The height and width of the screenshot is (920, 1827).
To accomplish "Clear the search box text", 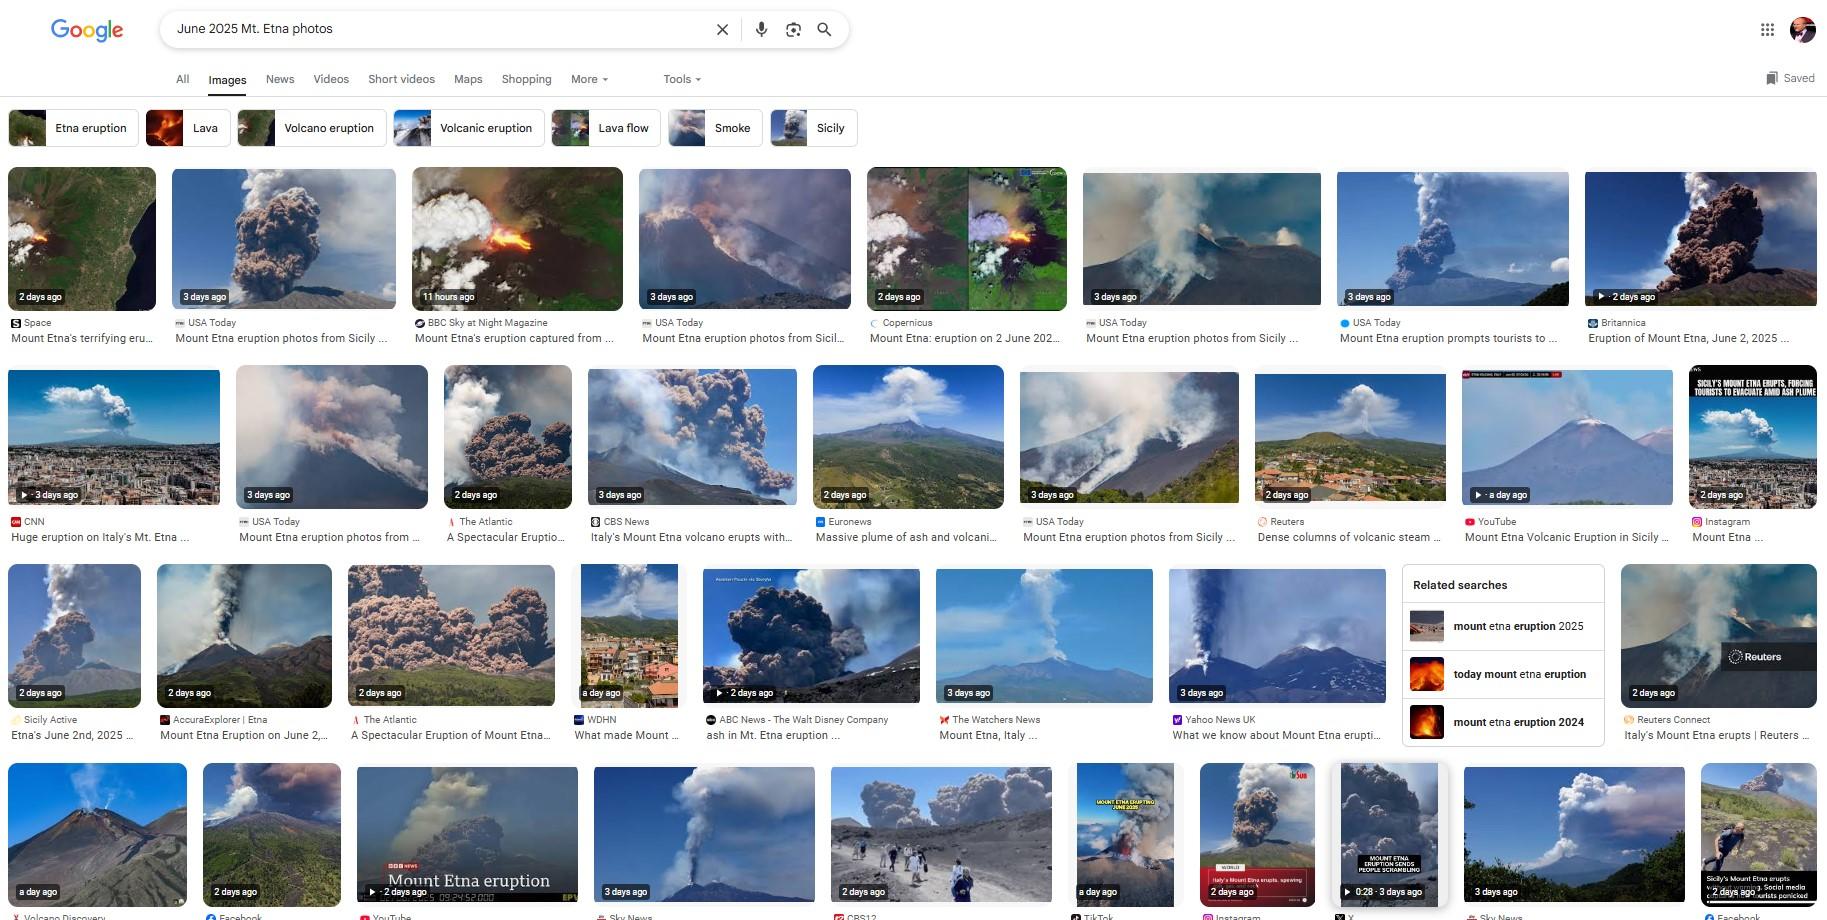I will [722, 30].
